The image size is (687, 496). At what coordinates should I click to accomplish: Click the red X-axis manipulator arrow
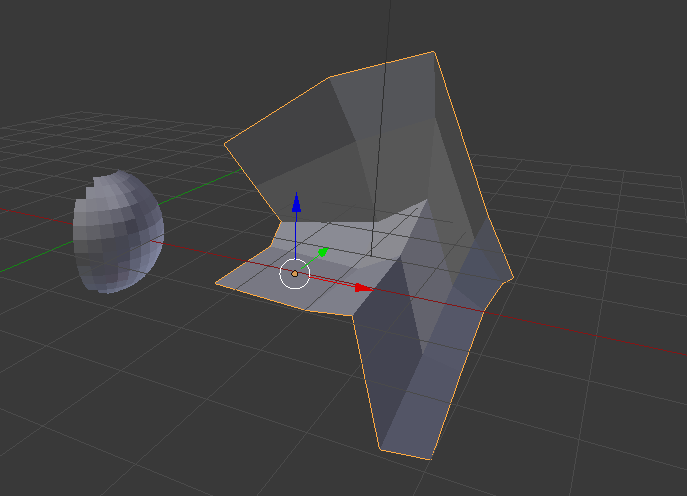(x=363, y=288)
